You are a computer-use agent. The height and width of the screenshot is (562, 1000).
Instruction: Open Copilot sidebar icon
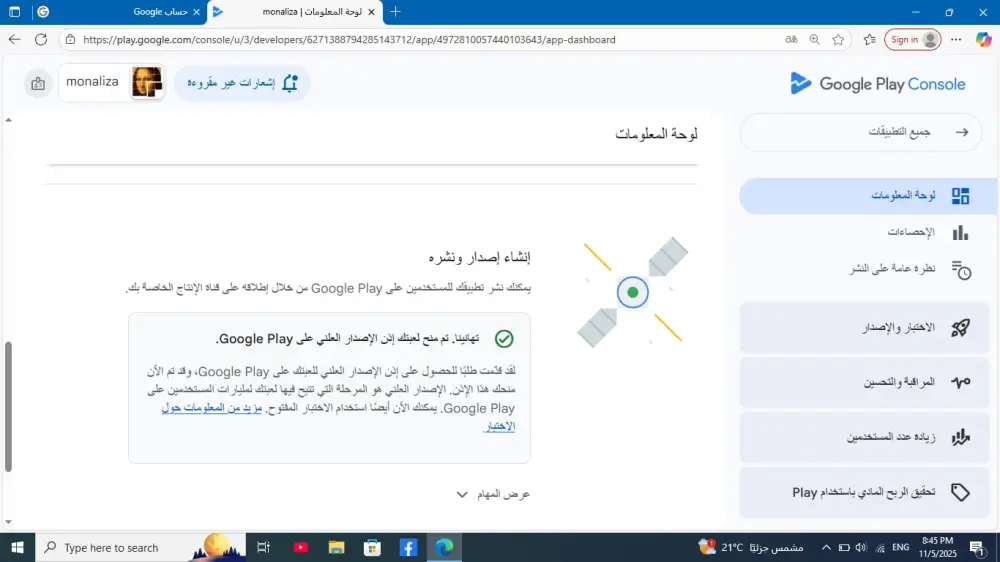983,40
